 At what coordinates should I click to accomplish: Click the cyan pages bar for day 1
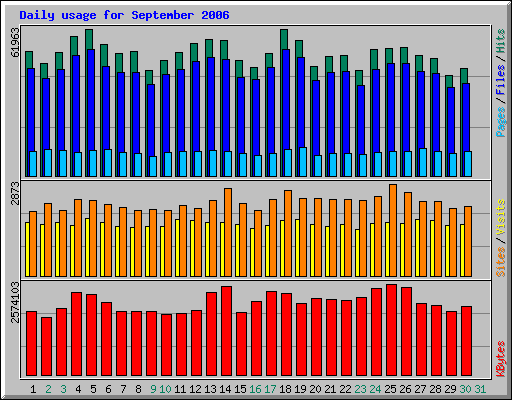[x=33, y=164]
